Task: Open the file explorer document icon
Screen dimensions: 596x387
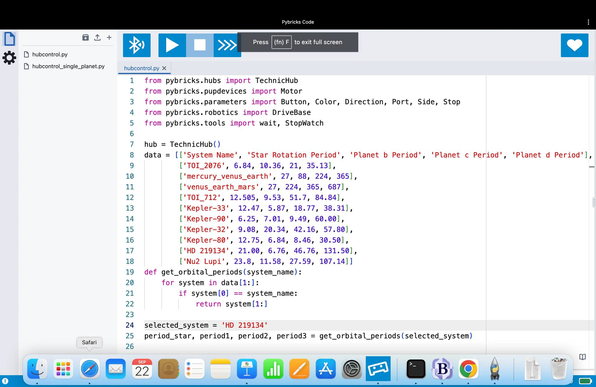Action: click(10, 39)
